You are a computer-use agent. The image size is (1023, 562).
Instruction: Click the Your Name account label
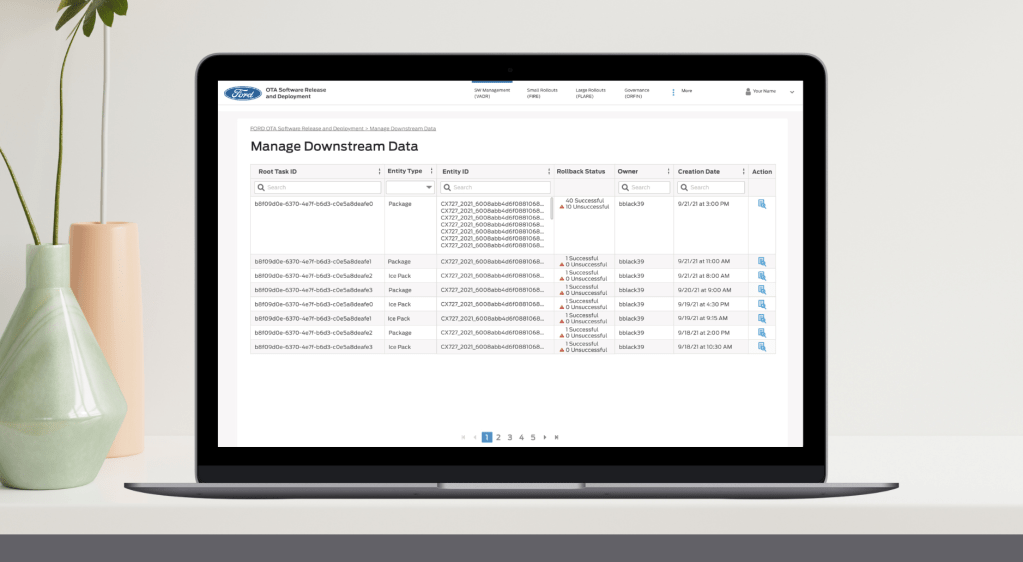[x=764, y=91]
